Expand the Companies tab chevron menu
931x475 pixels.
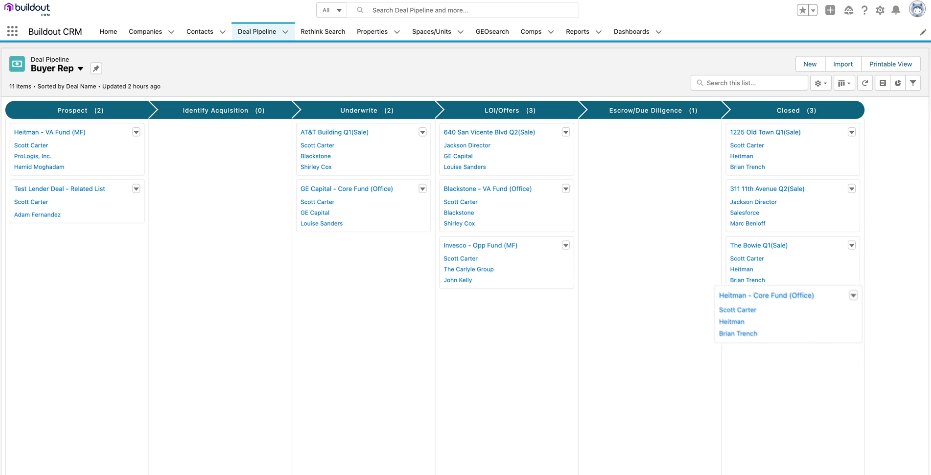point(171,32)
